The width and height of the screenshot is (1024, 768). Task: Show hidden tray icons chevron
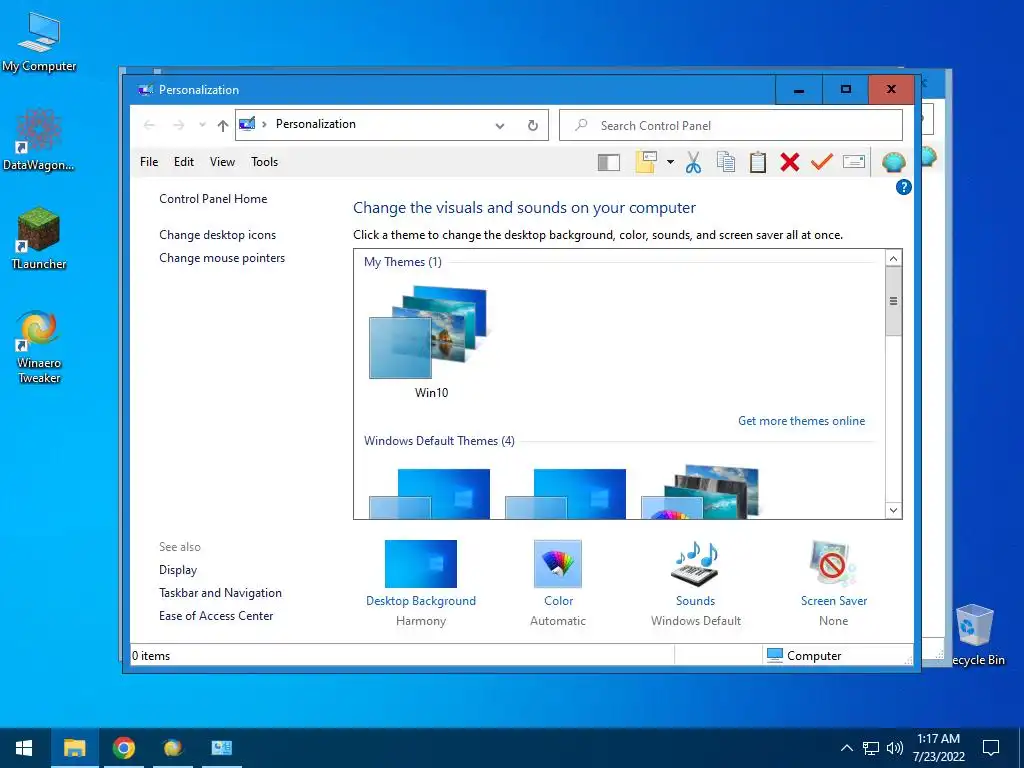click(846, 748)
